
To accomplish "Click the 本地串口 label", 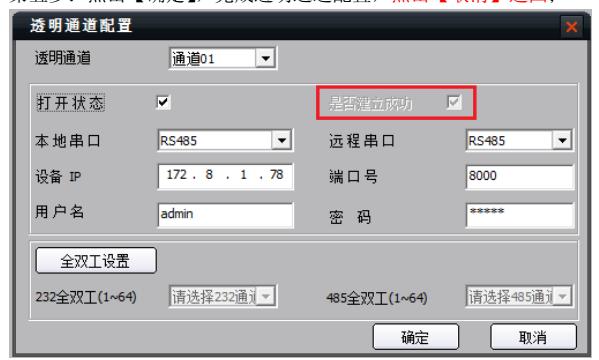I will 68,141.
